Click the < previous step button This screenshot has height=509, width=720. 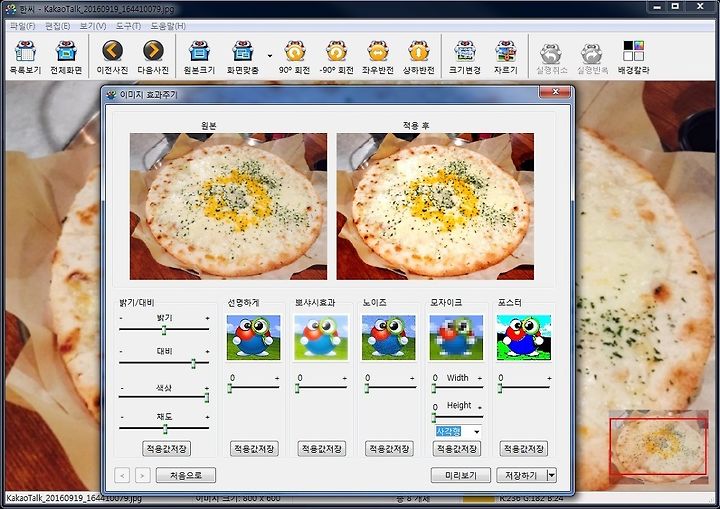click(x=122, y=475)
